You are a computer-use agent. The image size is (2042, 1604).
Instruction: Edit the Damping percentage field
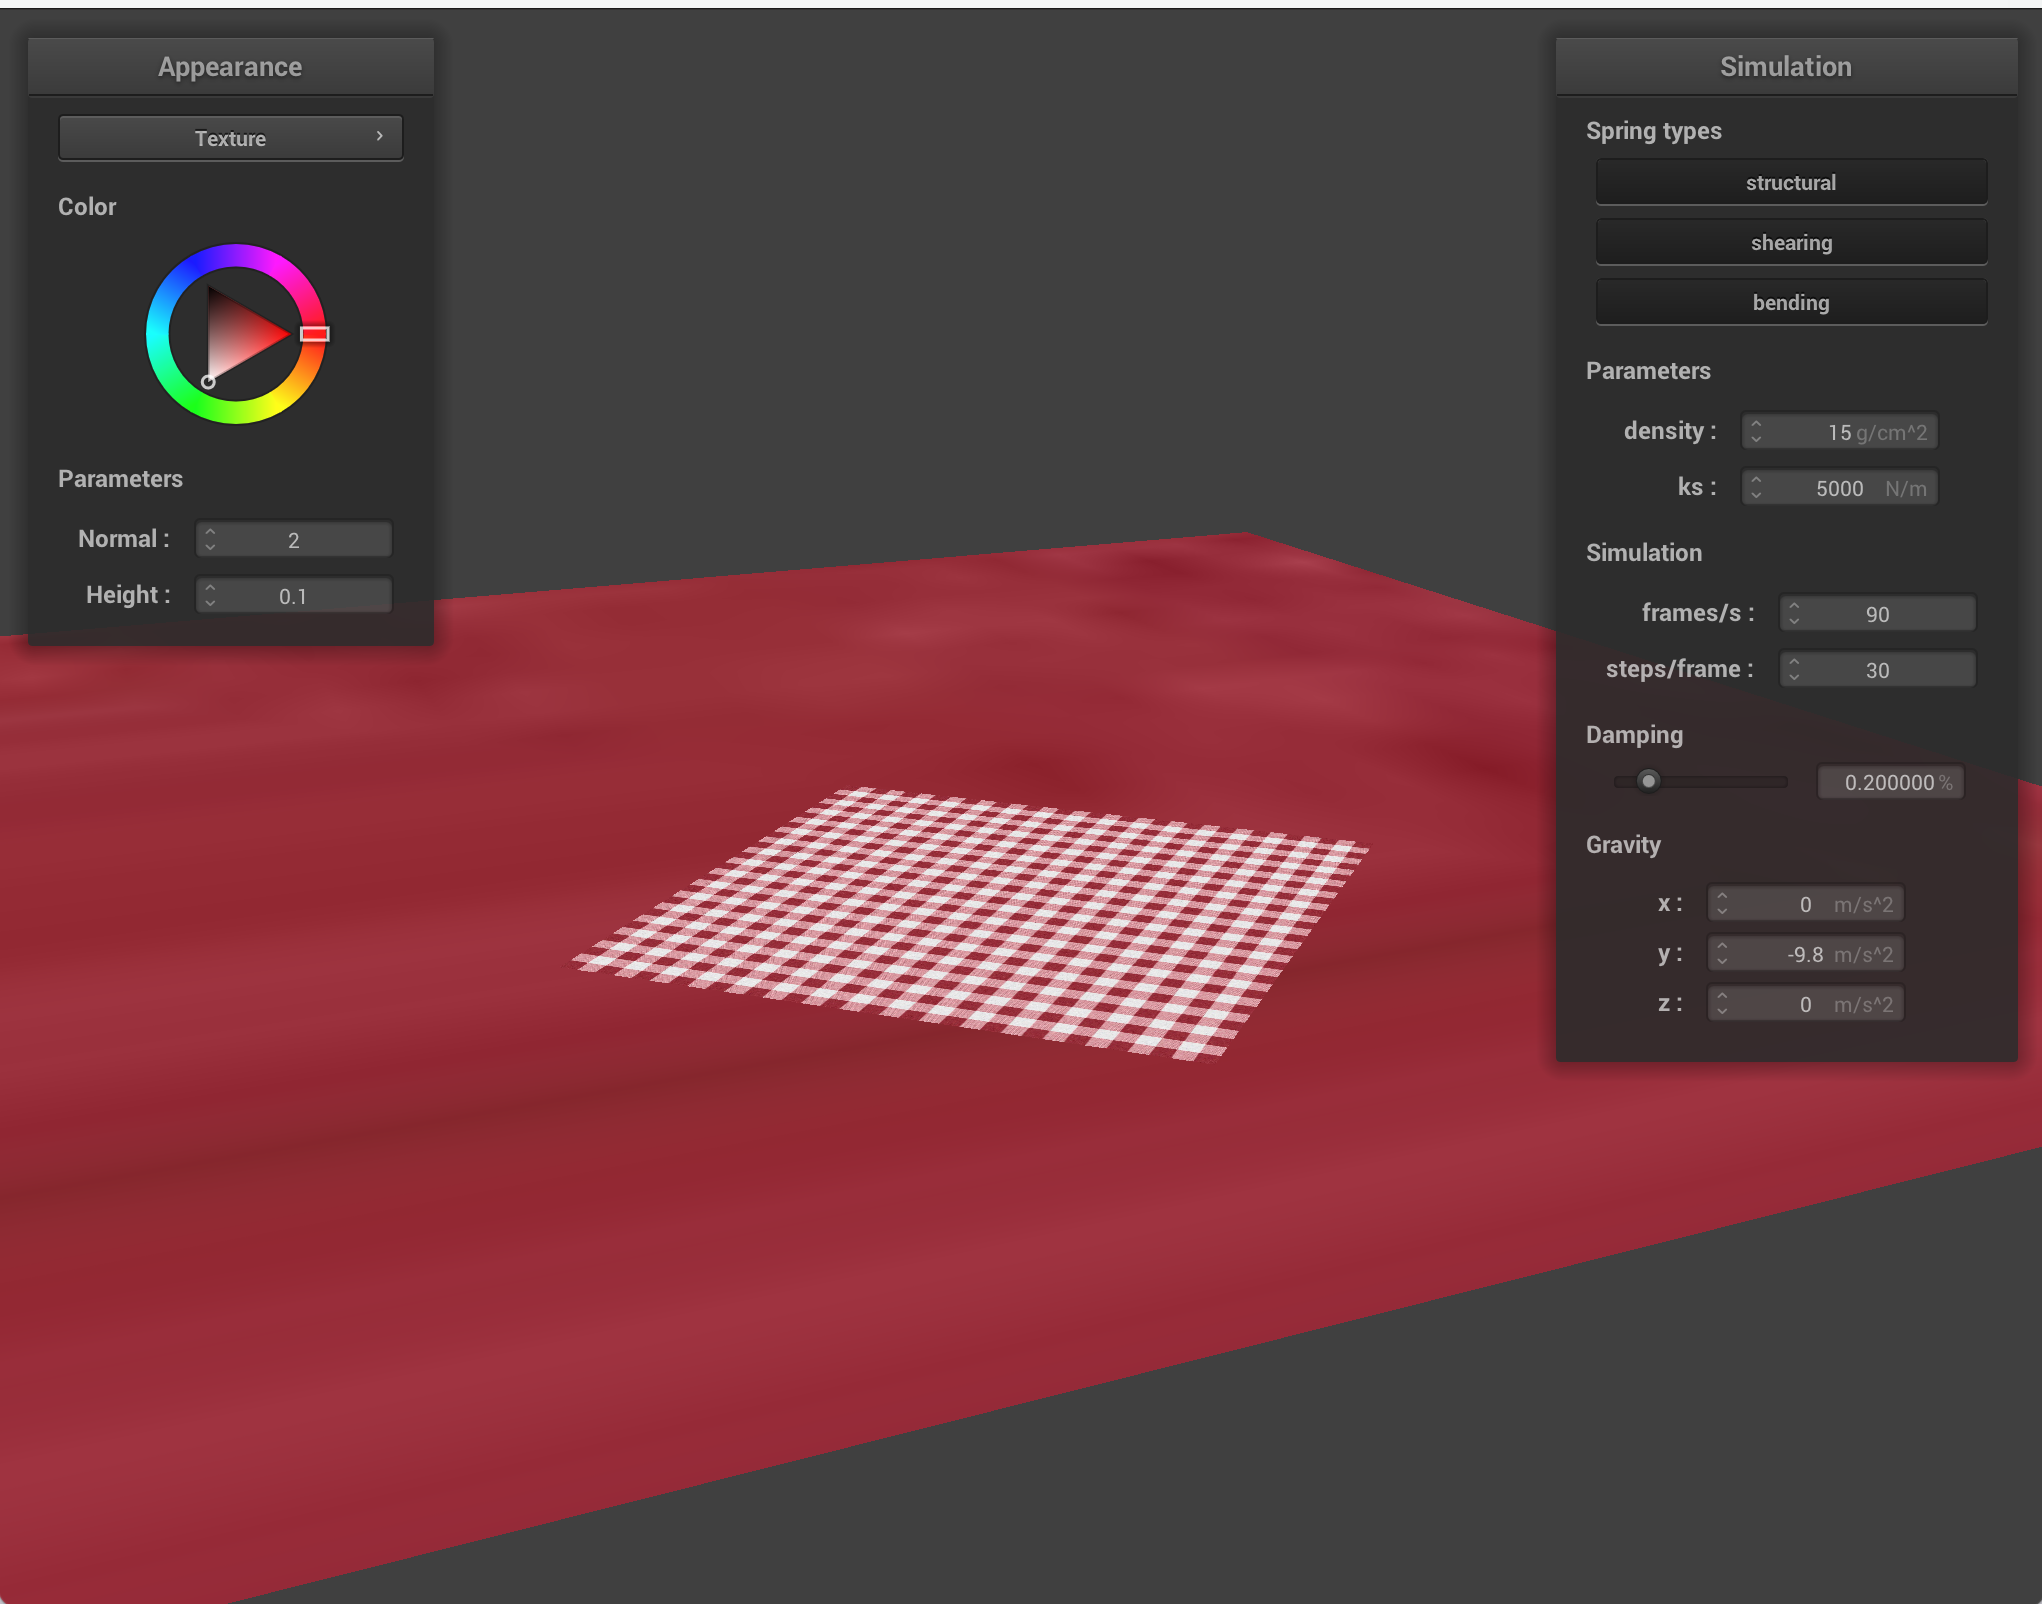tap(1891, 782)
